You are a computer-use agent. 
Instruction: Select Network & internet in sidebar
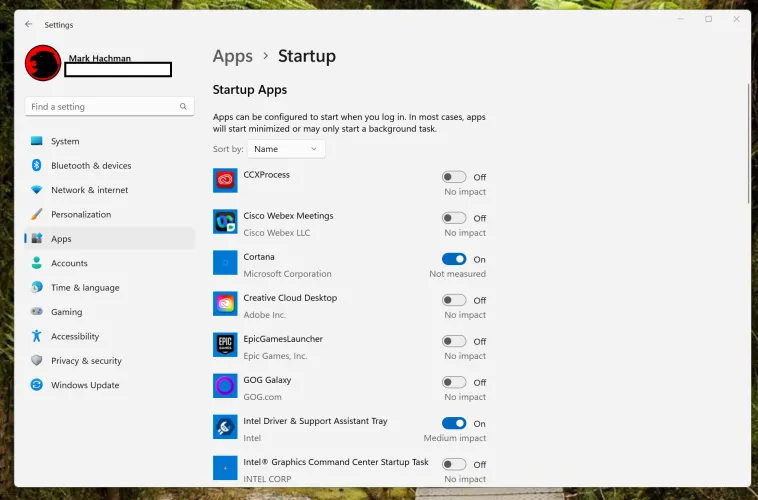pos(89,190)
